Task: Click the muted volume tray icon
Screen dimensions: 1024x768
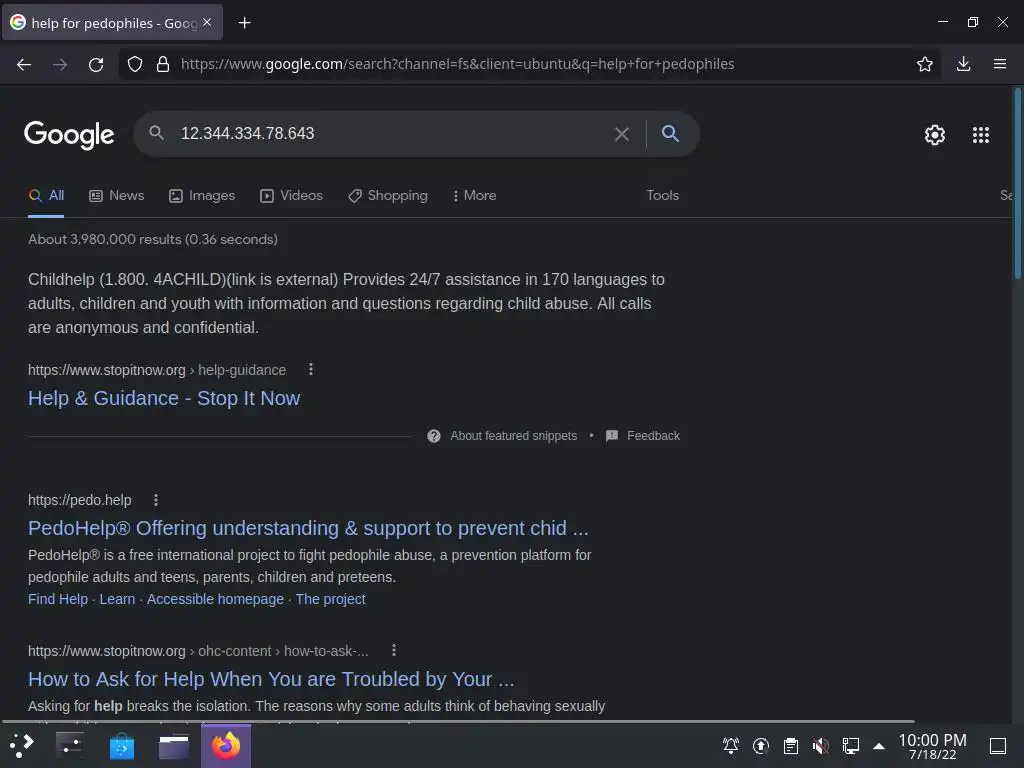Action: [x=820, y=745]
